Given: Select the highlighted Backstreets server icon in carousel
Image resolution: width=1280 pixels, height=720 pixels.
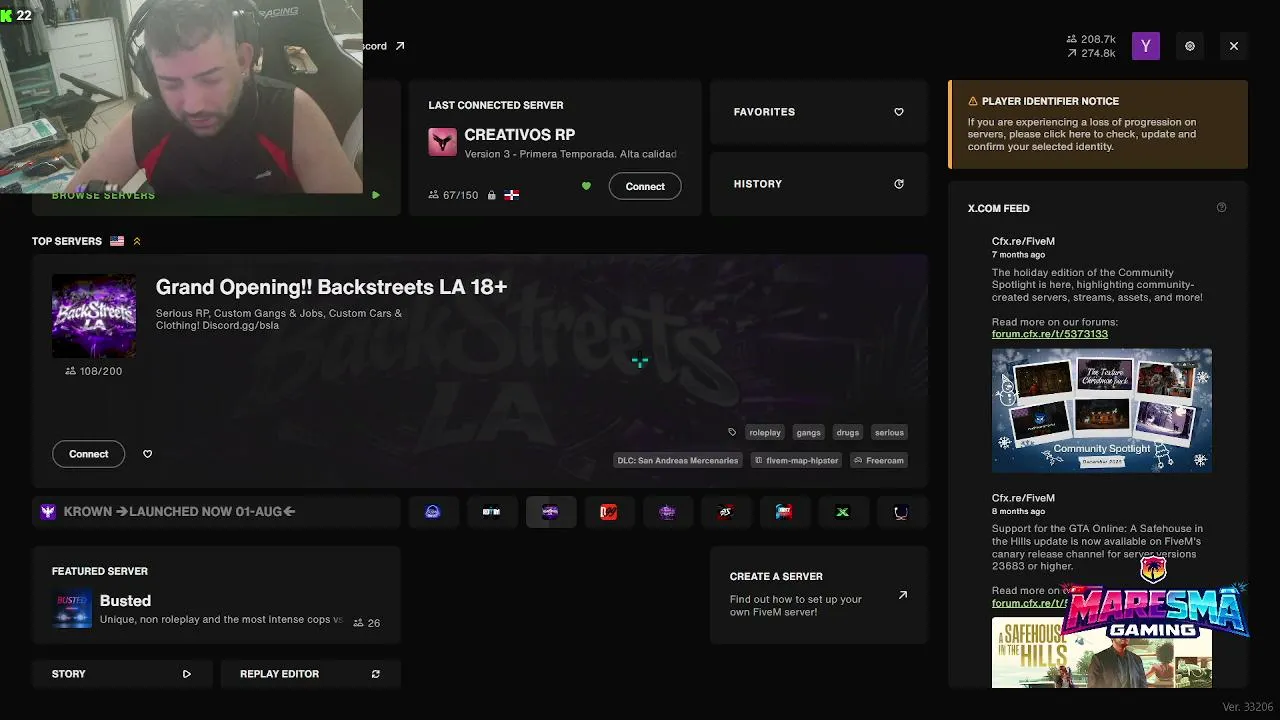Looking at the screenshot, I should coord(550,512).
